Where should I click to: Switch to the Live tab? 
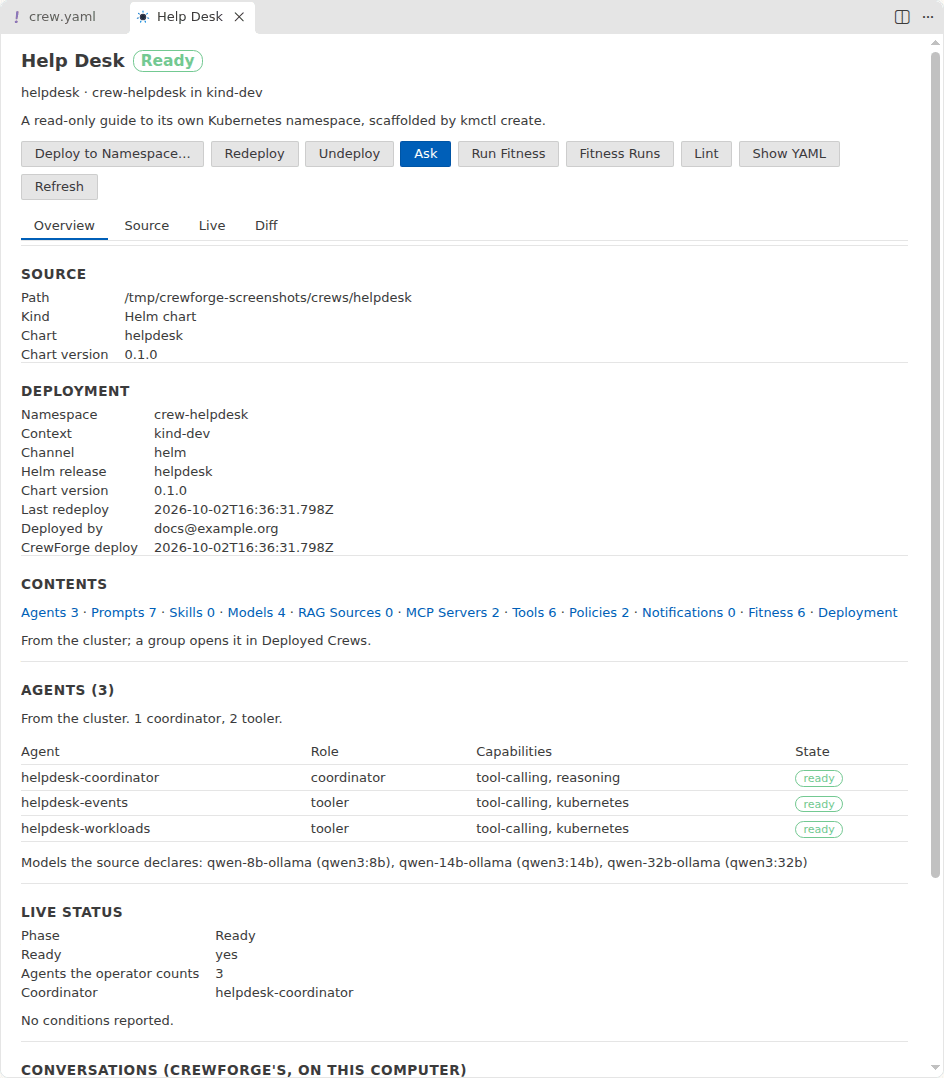pyautogui.click(x=212, y=226)
